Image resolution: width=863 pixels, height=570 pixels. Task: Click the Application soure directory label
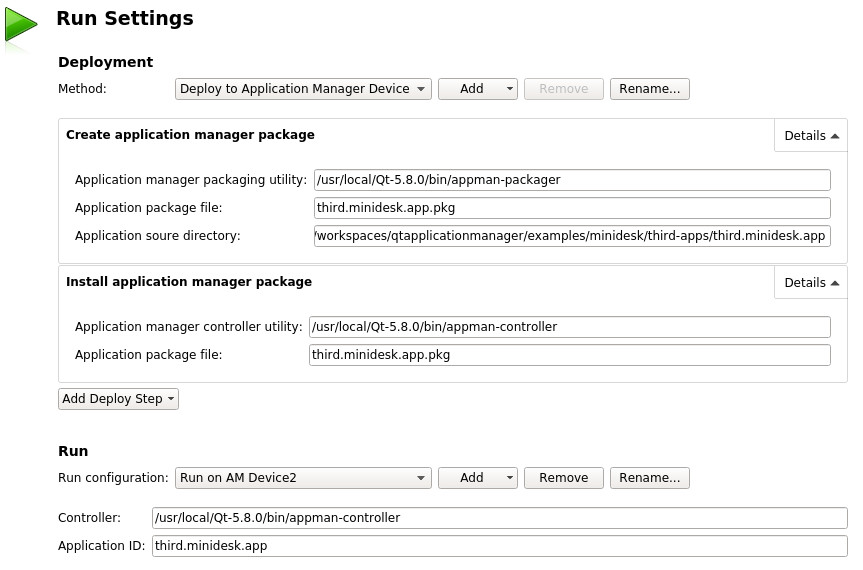click(x=157, y=236)
